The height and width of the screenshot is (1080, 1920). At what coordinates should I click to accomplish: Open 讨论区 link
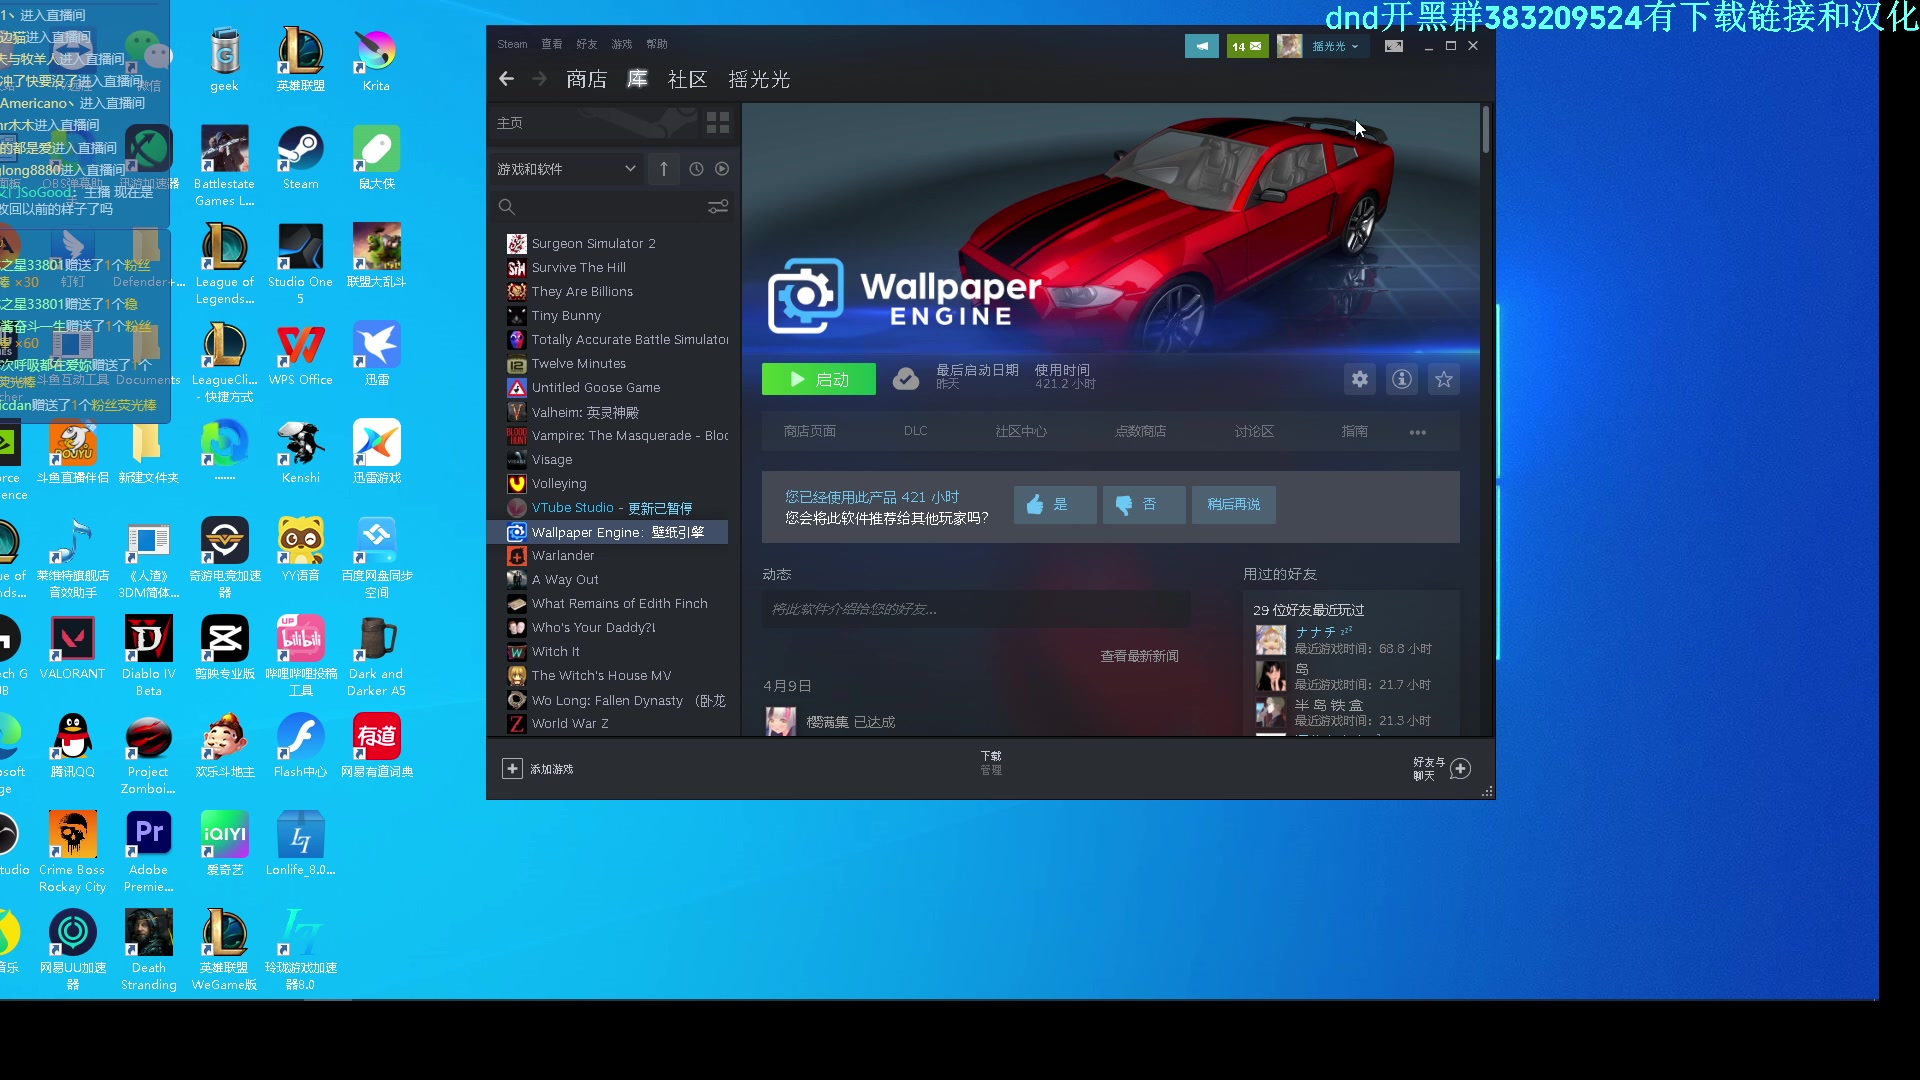1254,431
